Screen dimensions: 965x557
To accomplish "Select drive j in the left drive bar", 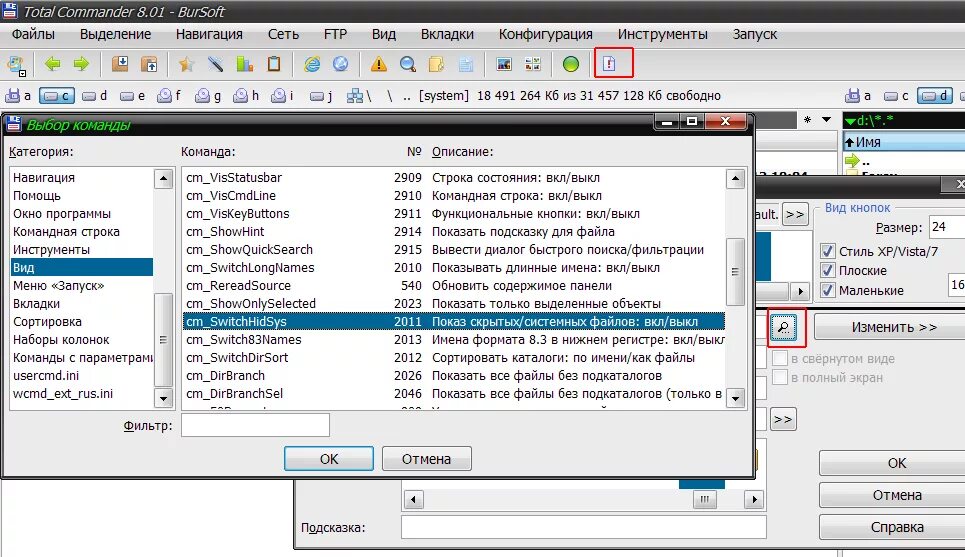I will [x=321, y=96].
